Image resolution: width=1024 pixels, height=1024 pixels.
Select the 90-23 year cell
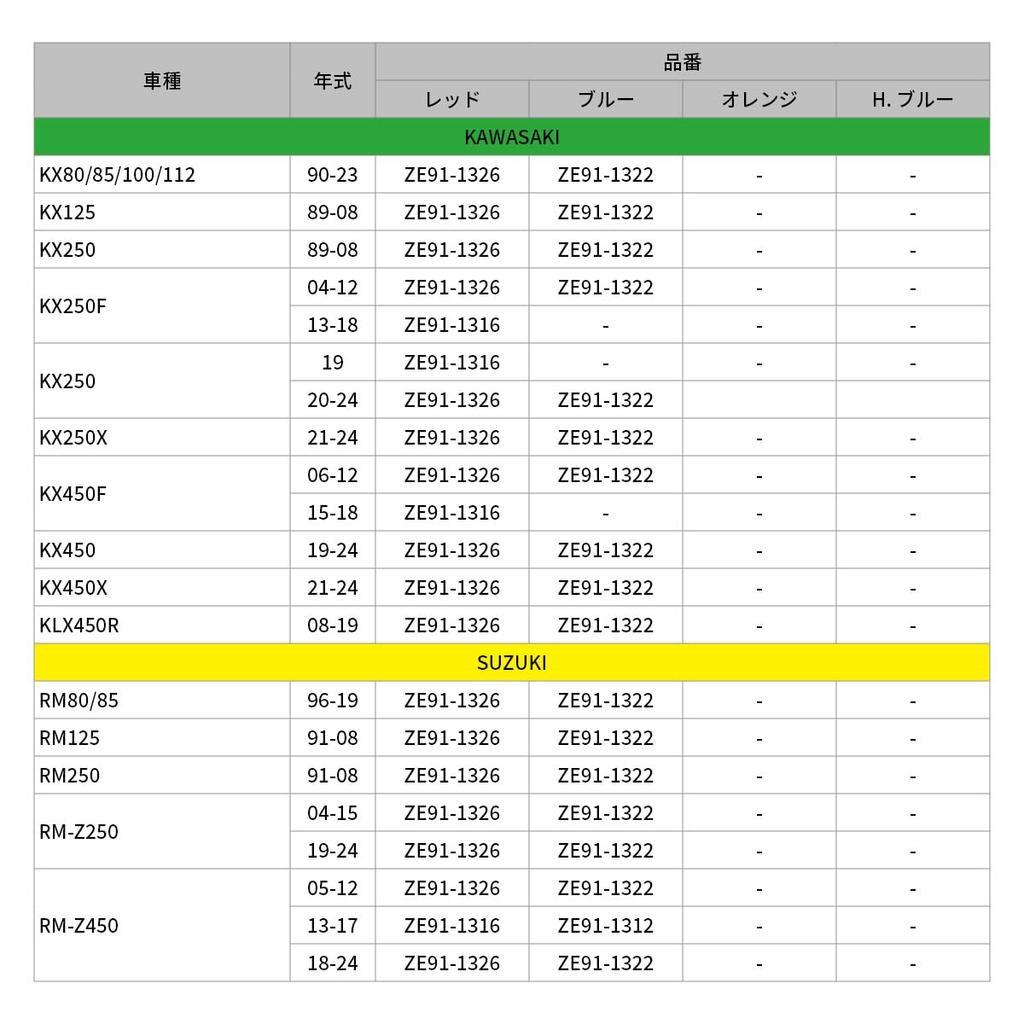[x=333, y=175]
